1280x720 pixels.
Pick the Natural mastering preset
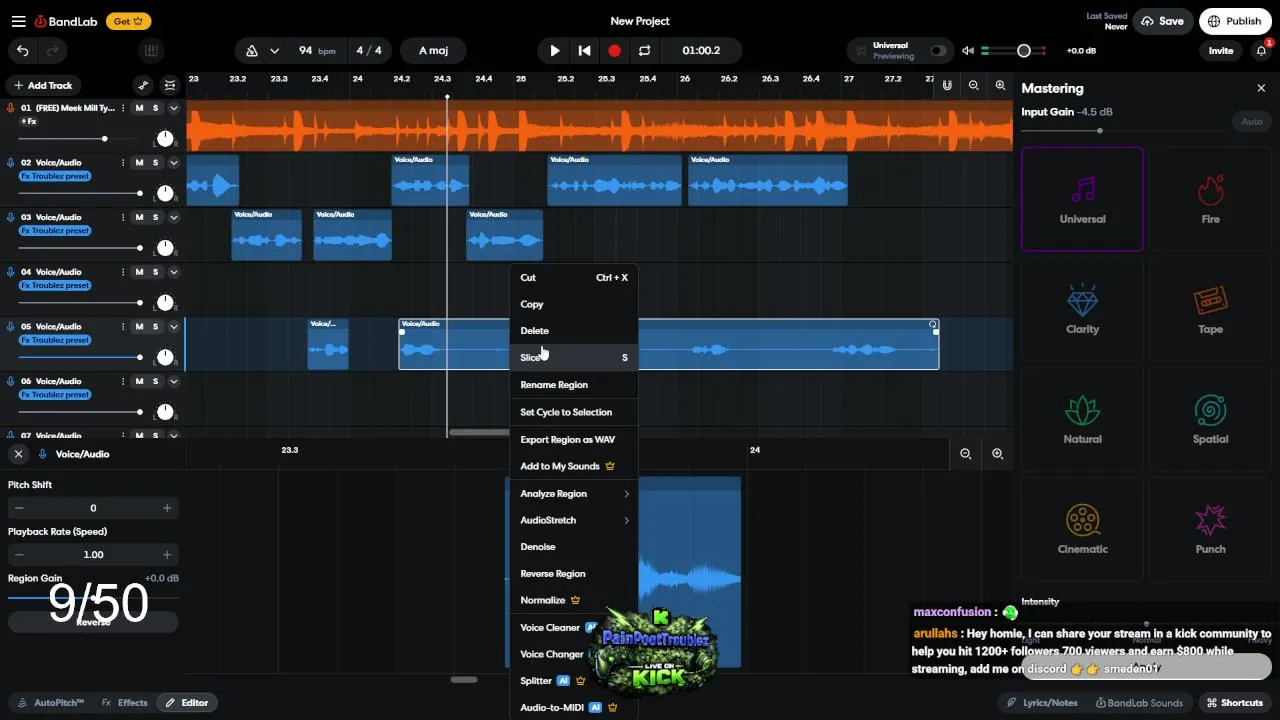[1082, 419]
